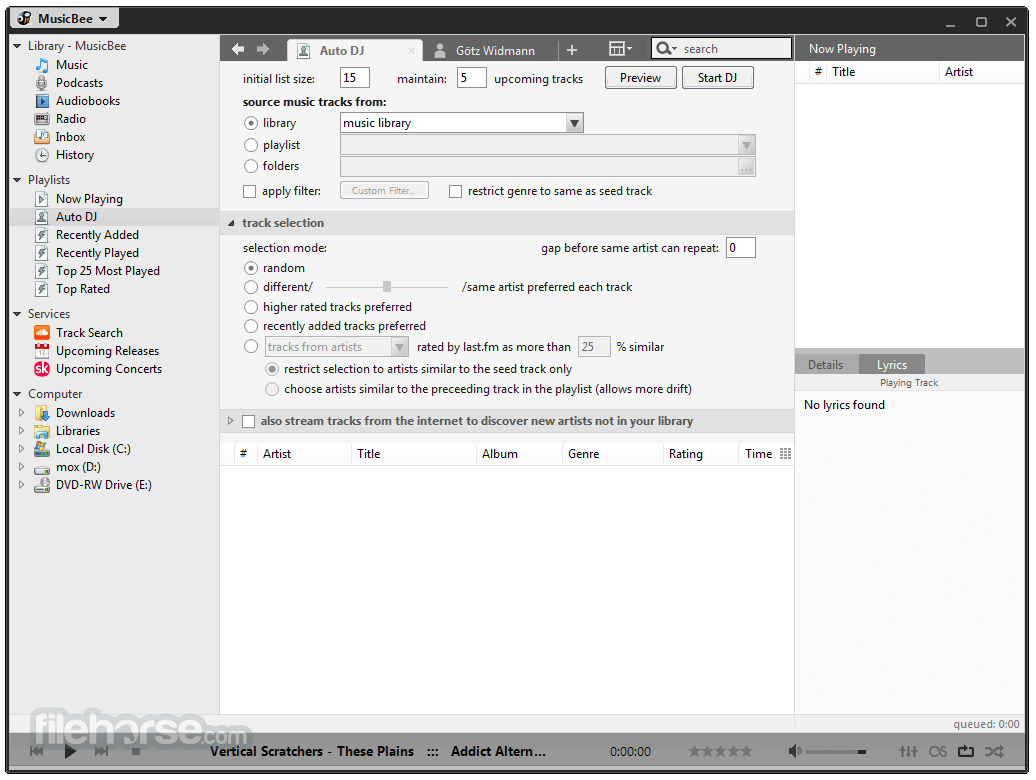Expand the Downloads folder node
This screenshot has height=780, width=1036.
tap(21, 413)
